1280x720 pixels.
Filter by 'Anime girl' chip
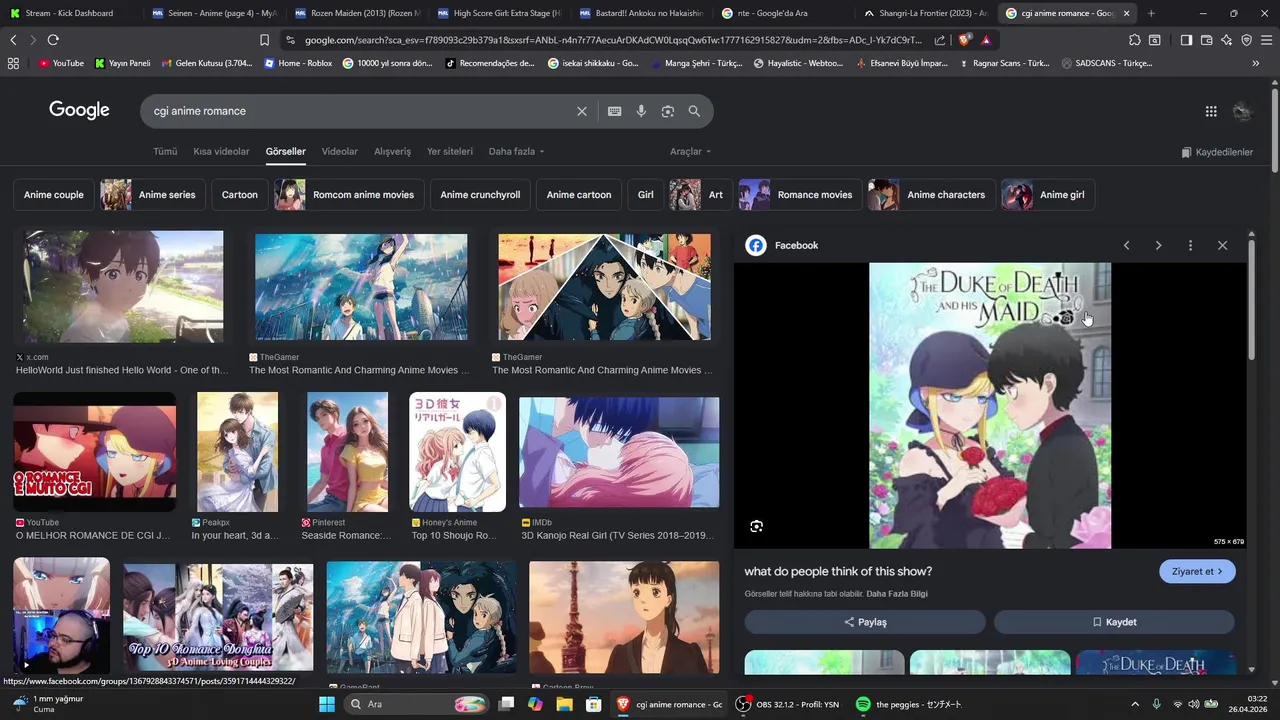click(x=1048, y=195)
